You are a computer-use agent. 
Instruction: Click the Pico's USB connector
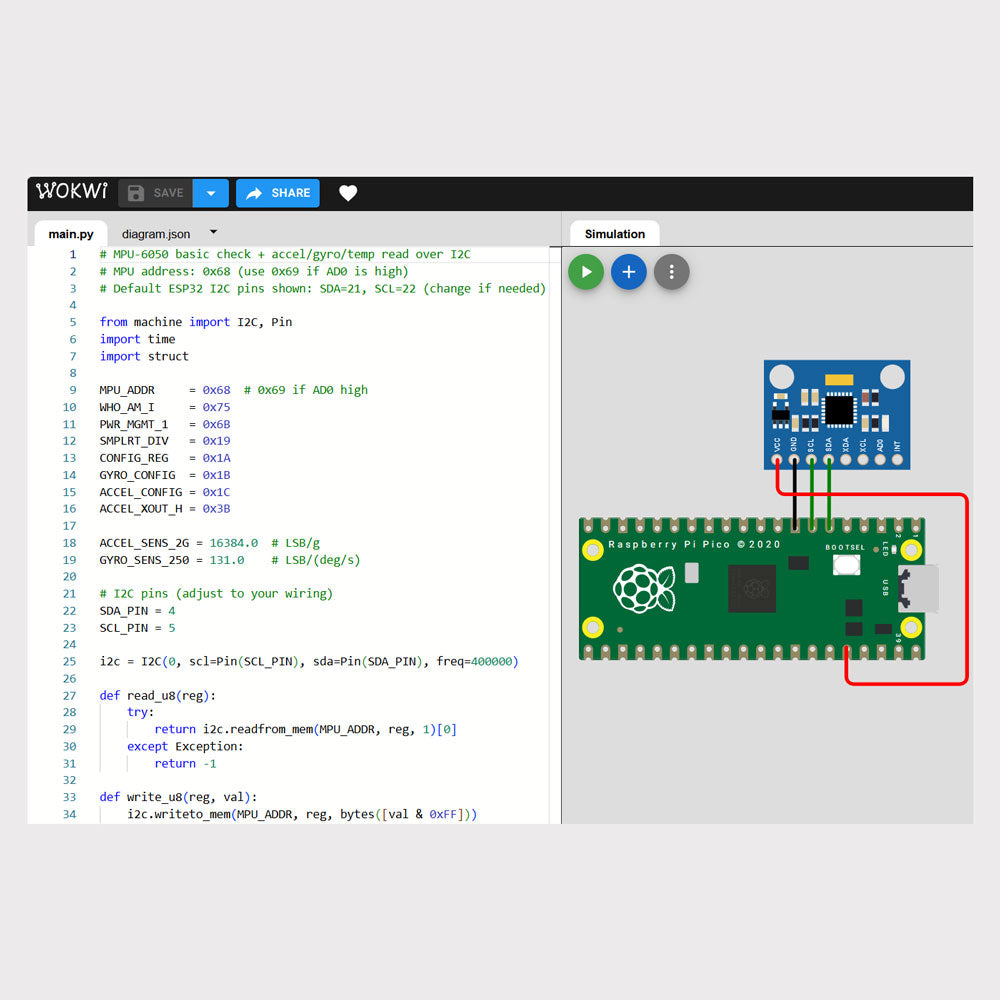pos(919,589)
